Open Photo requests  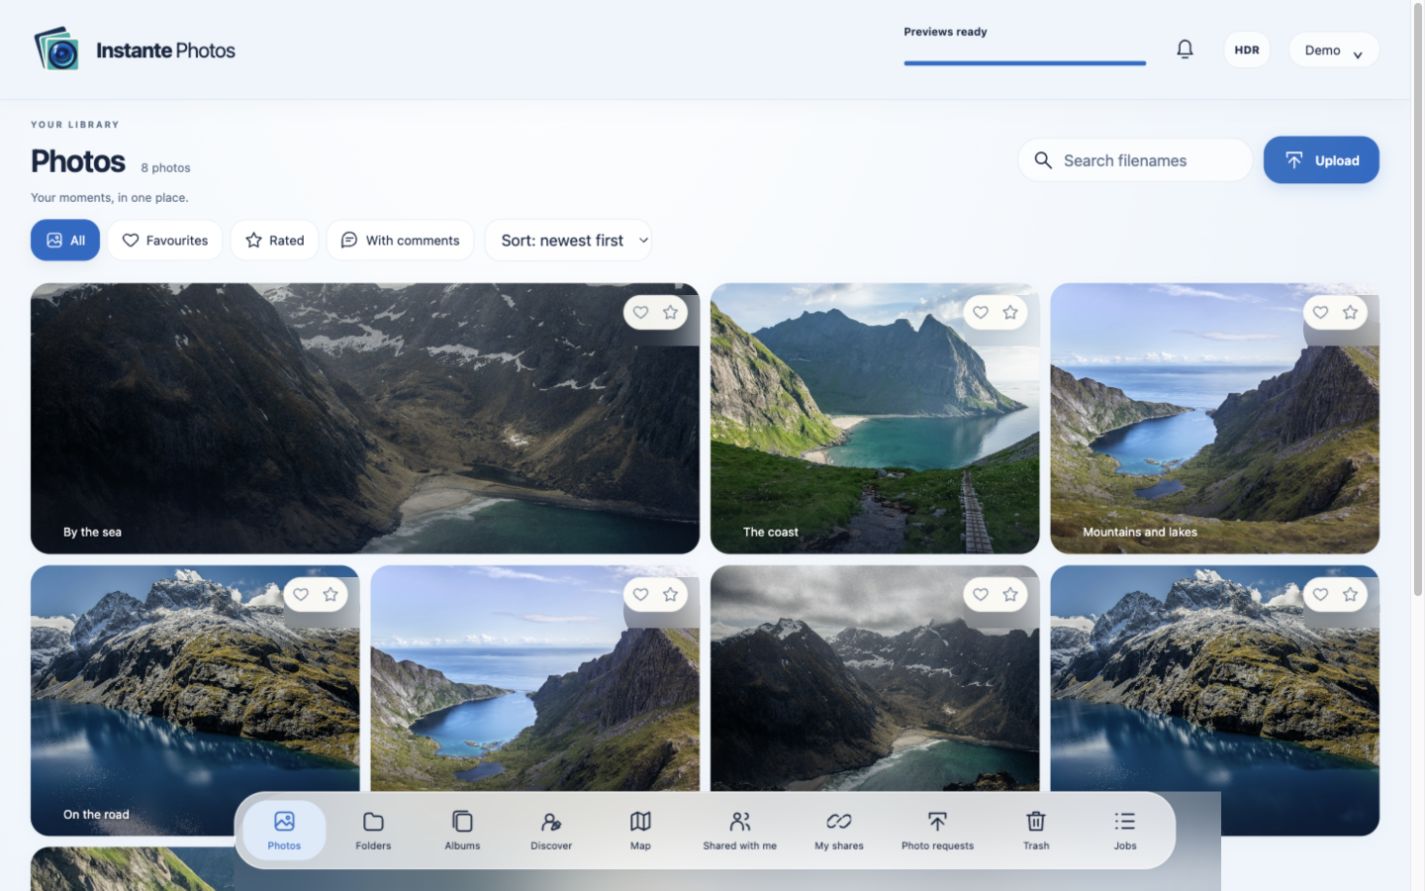tap(937, 830)
